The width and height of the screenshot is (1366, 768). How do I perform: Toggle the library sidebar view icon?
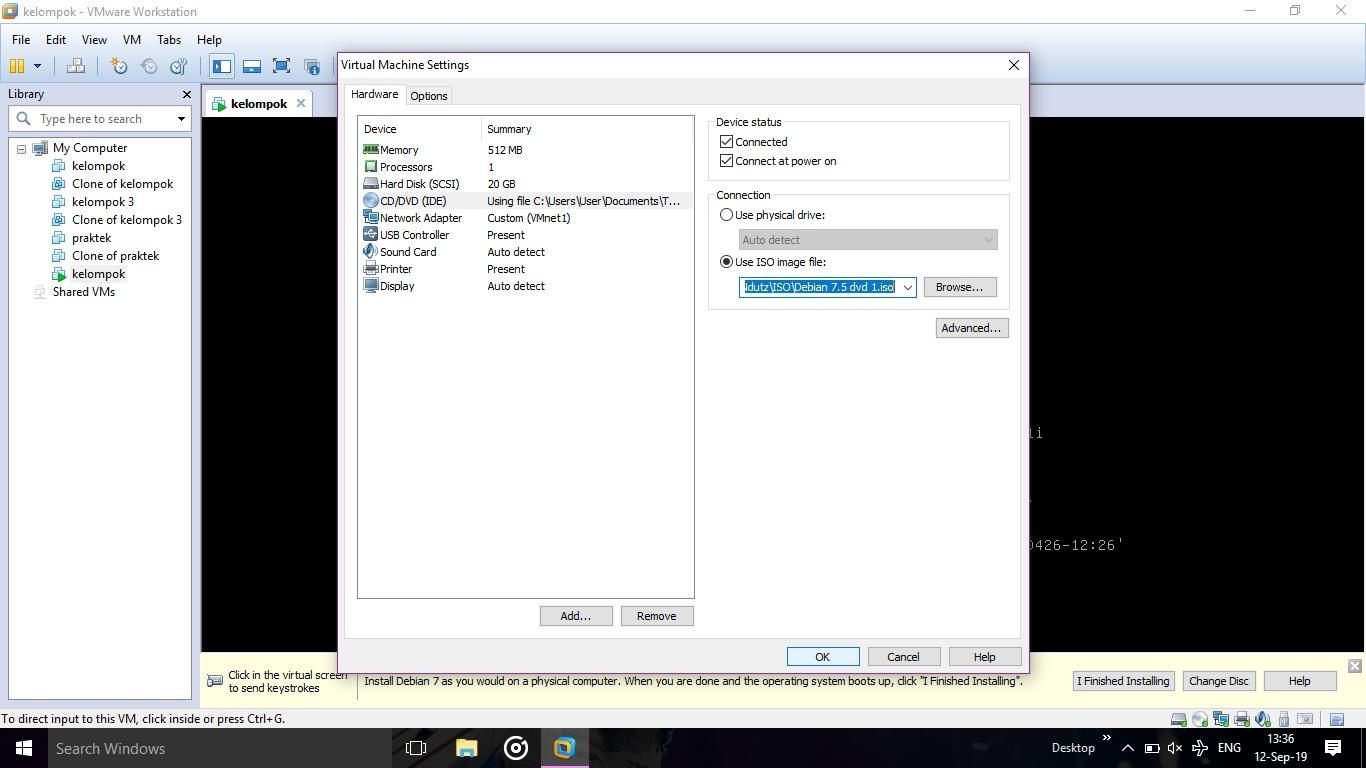222,66
